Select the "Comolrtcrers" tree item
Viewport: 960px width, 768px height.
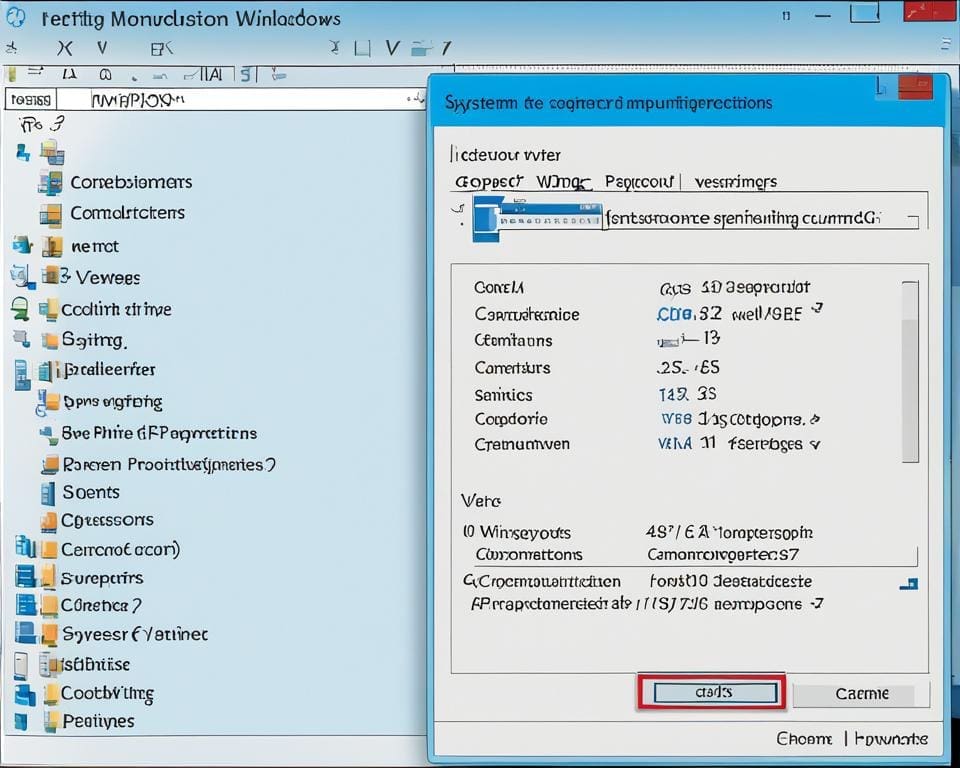point(127,213)
